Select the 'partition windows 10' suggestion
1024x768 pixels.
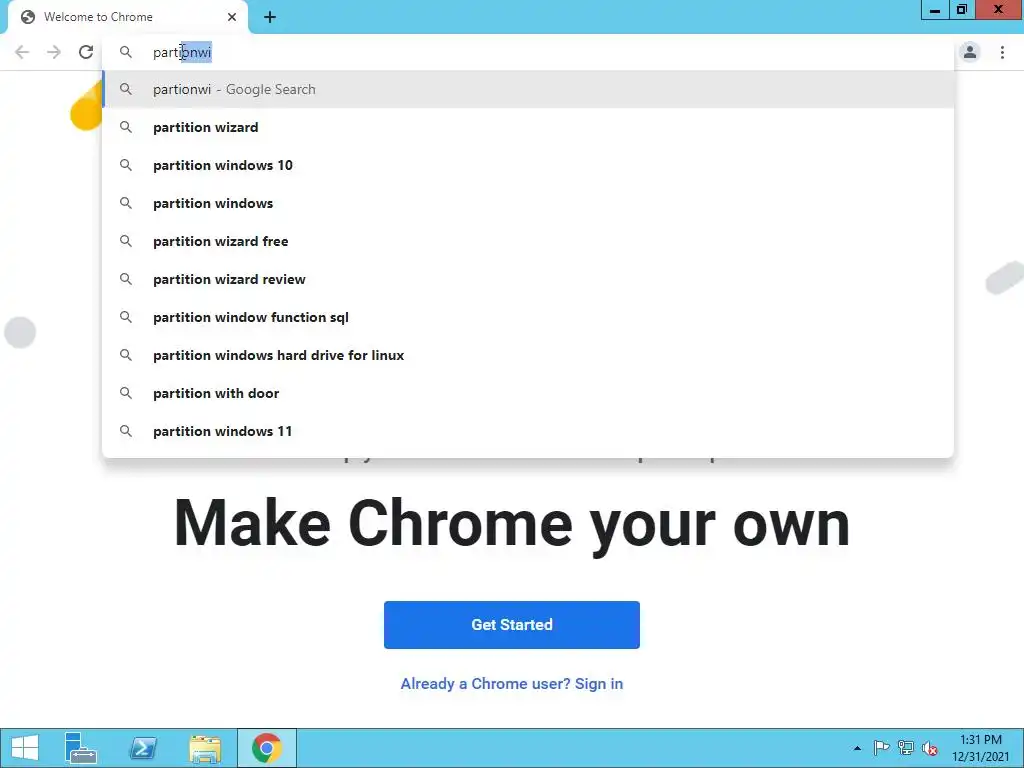coord(529,165)
